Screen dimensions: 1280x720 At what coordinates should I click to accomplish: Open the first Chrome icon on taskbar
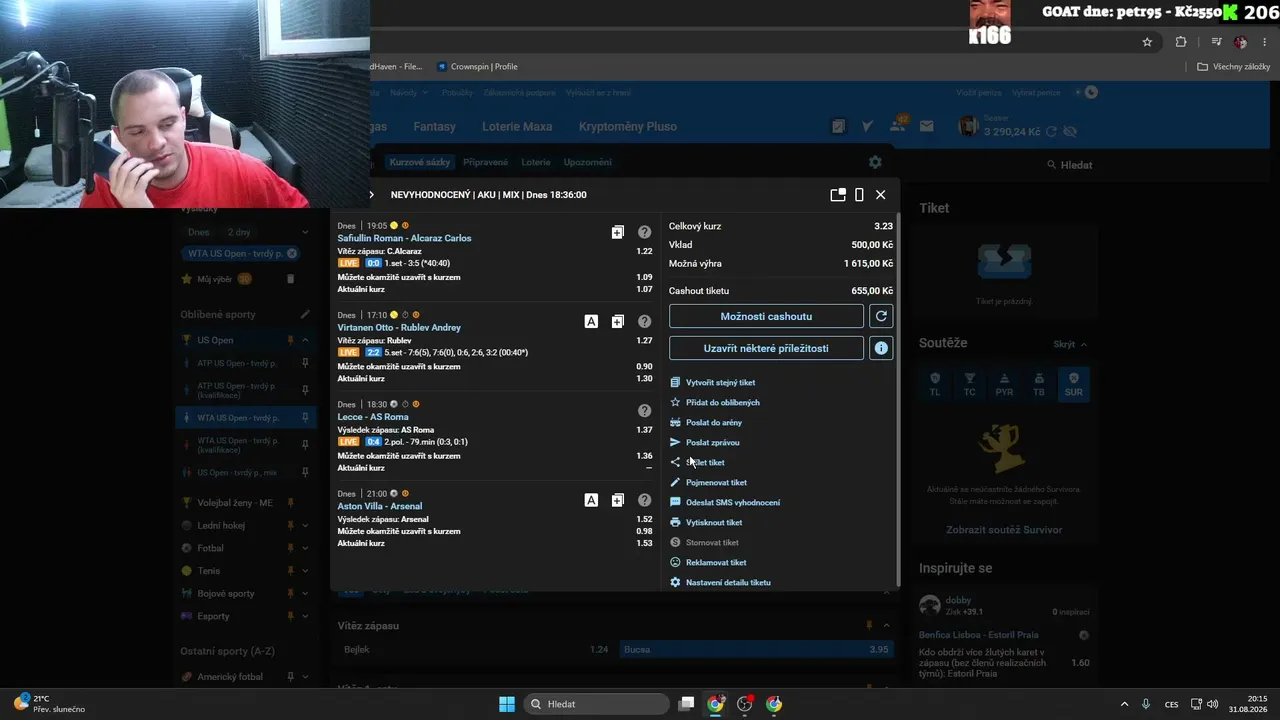coord(715,704)
